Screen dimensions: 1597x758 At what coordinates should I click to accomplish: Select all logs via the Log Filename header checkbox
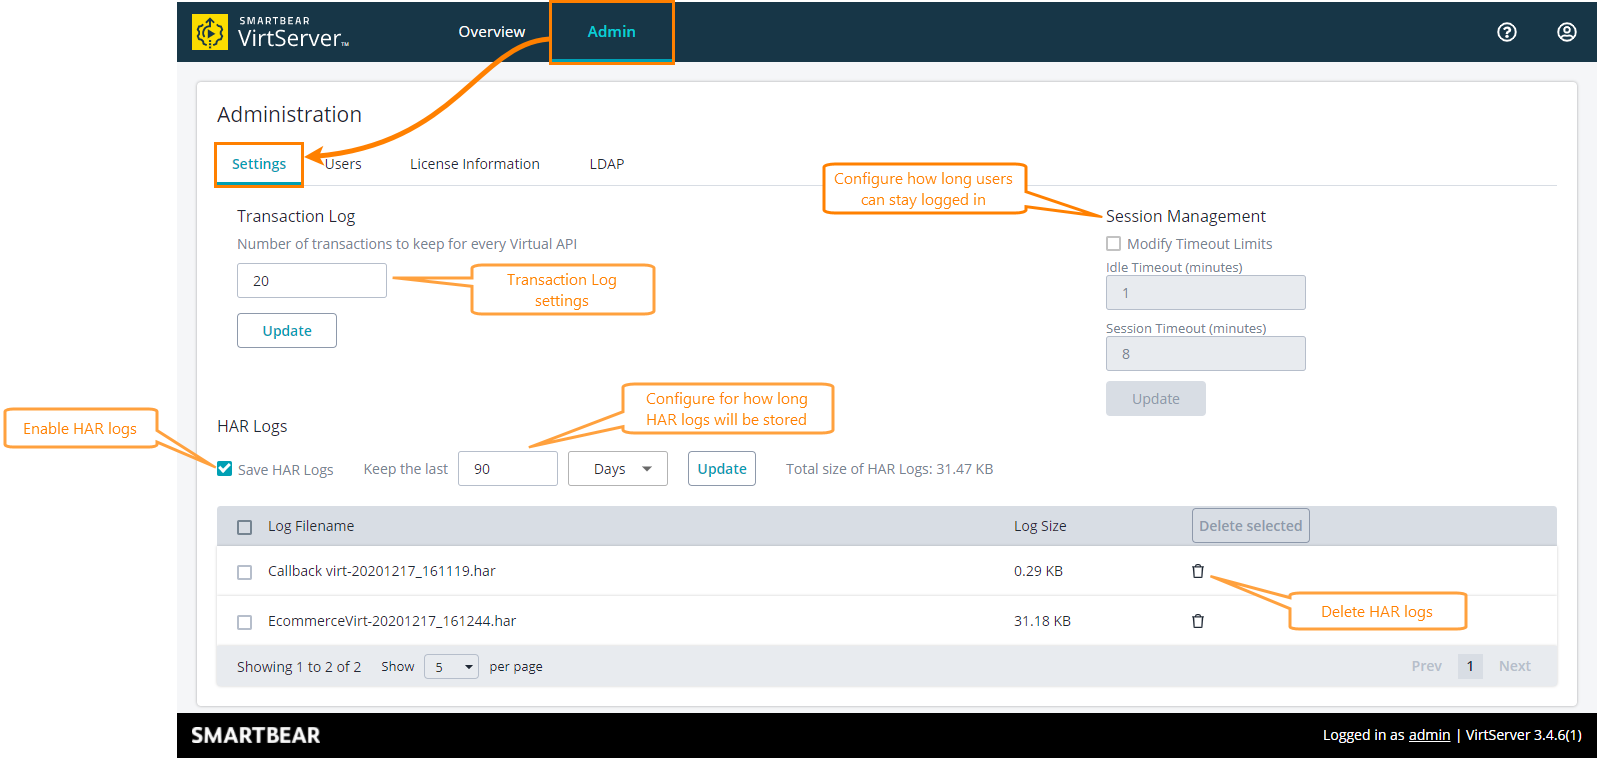point(244,527)
